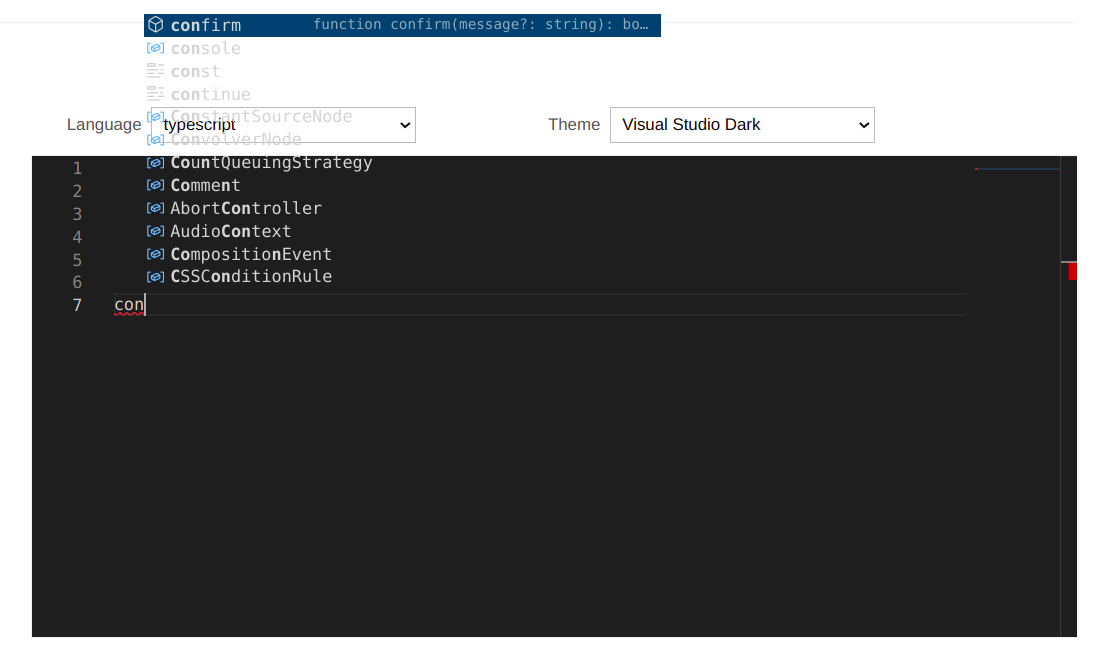Click the icon next to AudioContext
This screenshot has height=656, width=1102.
155,231
